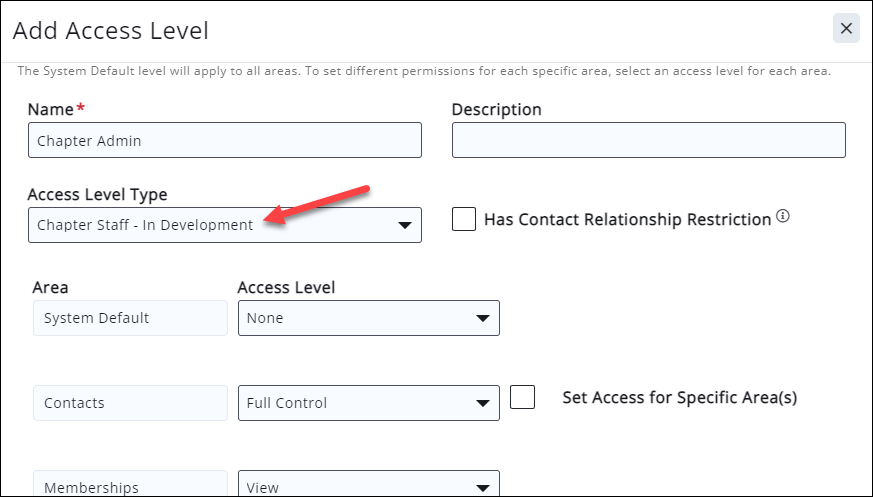Open the Contacts access level dropdown
The height and width of the screenshot is (497, 873).
click(368, 403)
